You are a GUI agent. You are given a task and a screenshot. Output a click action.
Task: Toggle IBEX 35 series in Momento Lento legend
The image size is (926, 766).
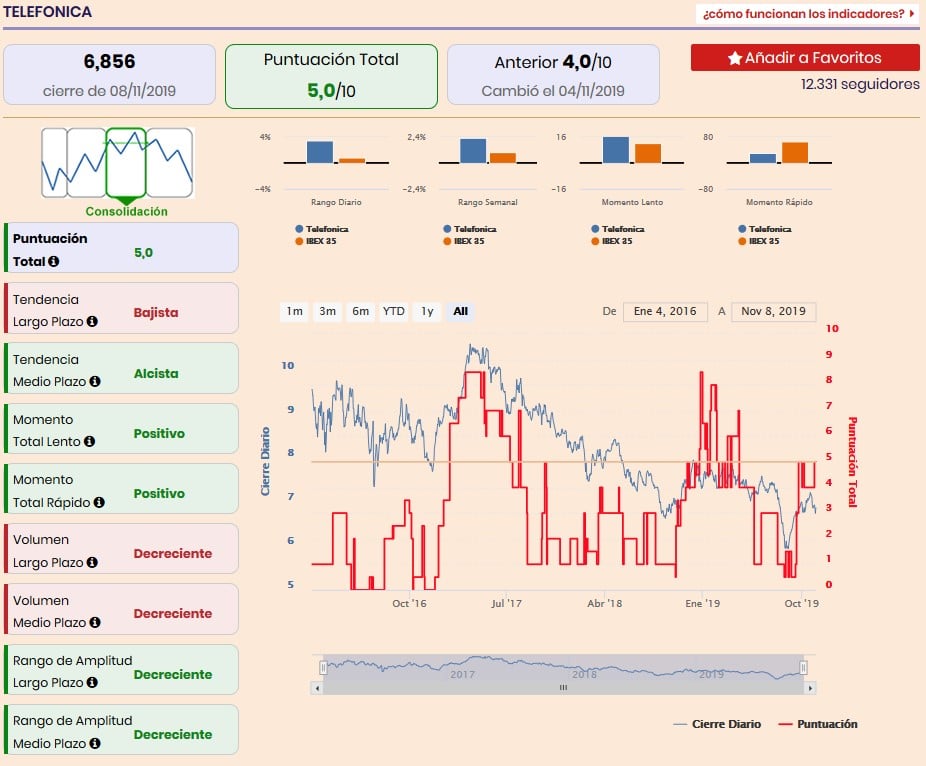pyautogui.click(x=612, y=241)
